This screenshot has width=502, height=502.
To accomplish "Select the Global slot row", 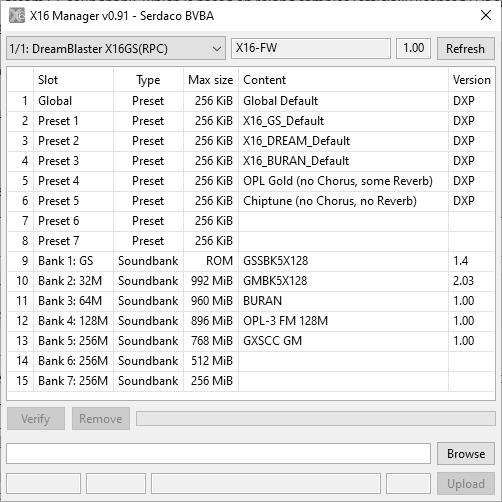I will coord(251,101).
